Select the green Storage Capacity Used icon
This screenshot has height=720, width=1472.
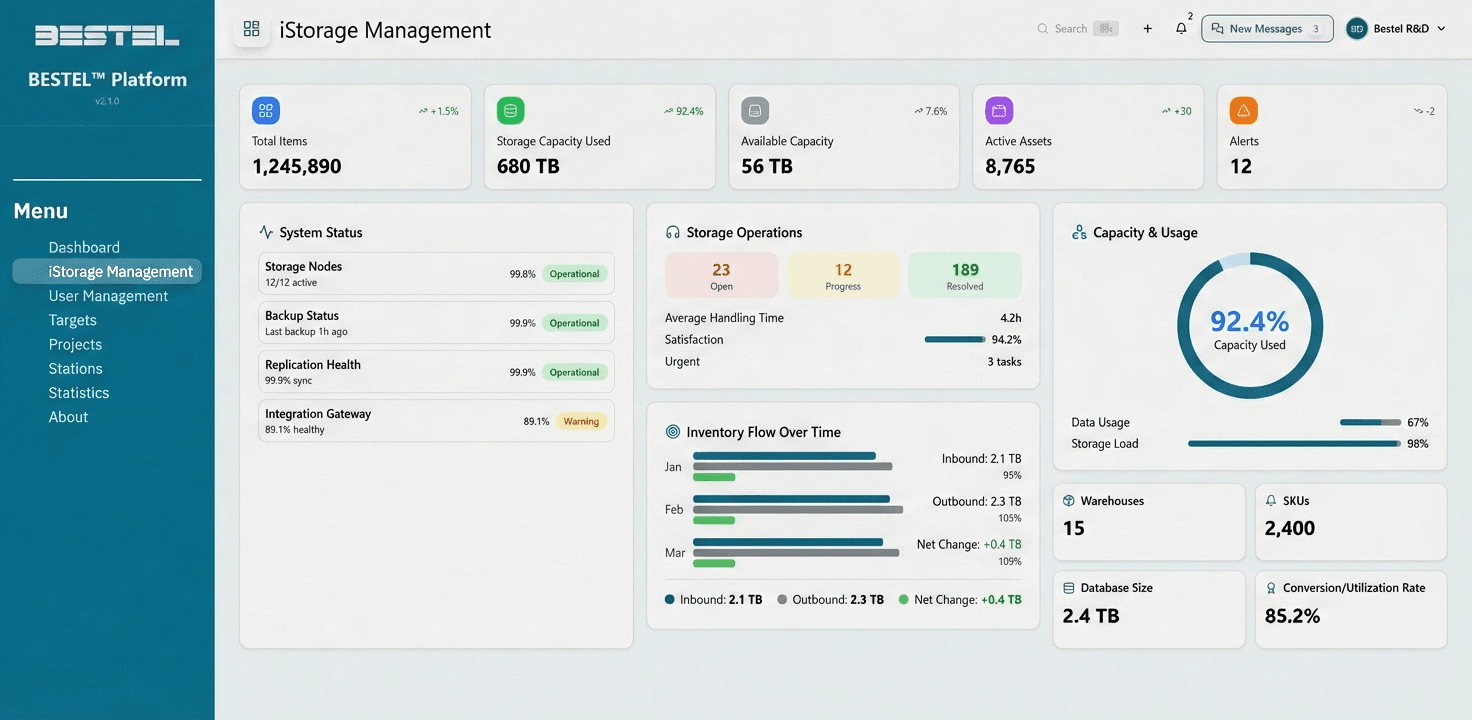tap(510, 110)
